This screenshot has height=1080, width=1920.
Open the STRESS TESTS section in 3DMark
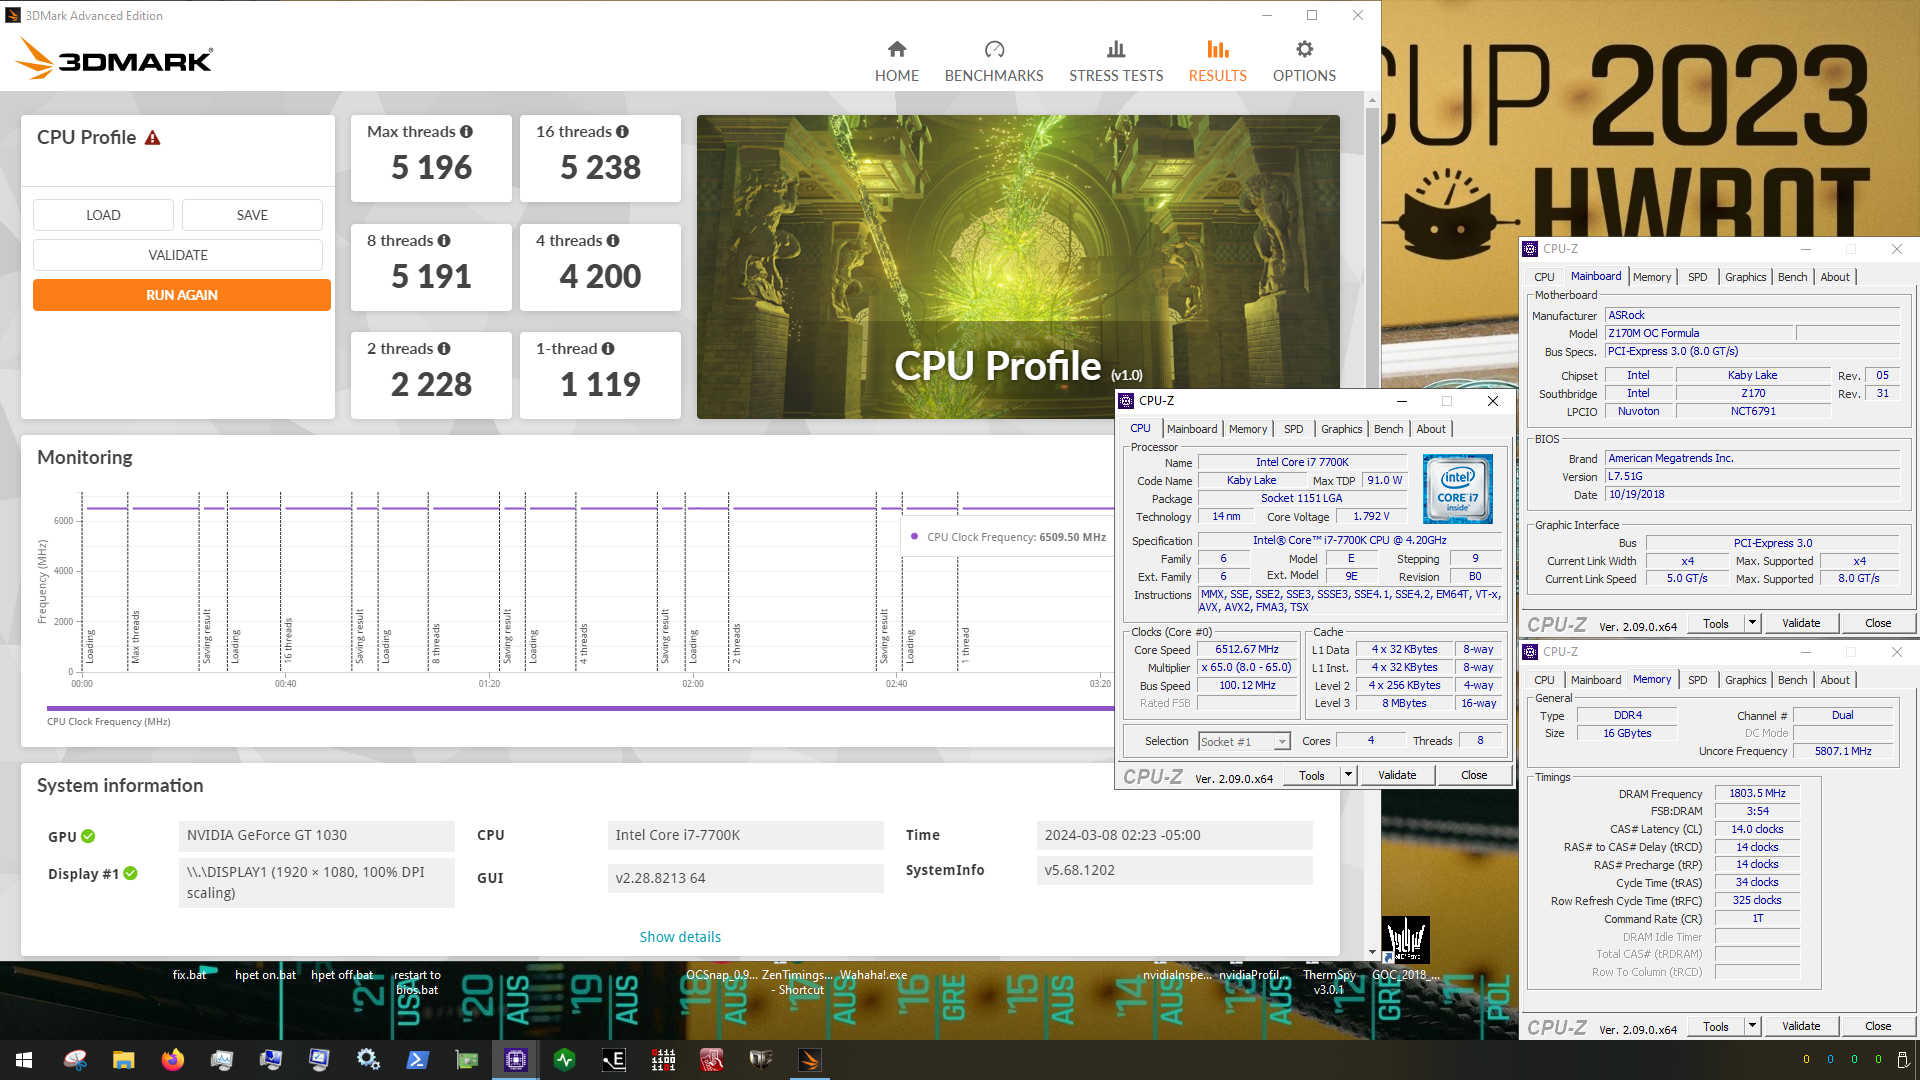1116,61
